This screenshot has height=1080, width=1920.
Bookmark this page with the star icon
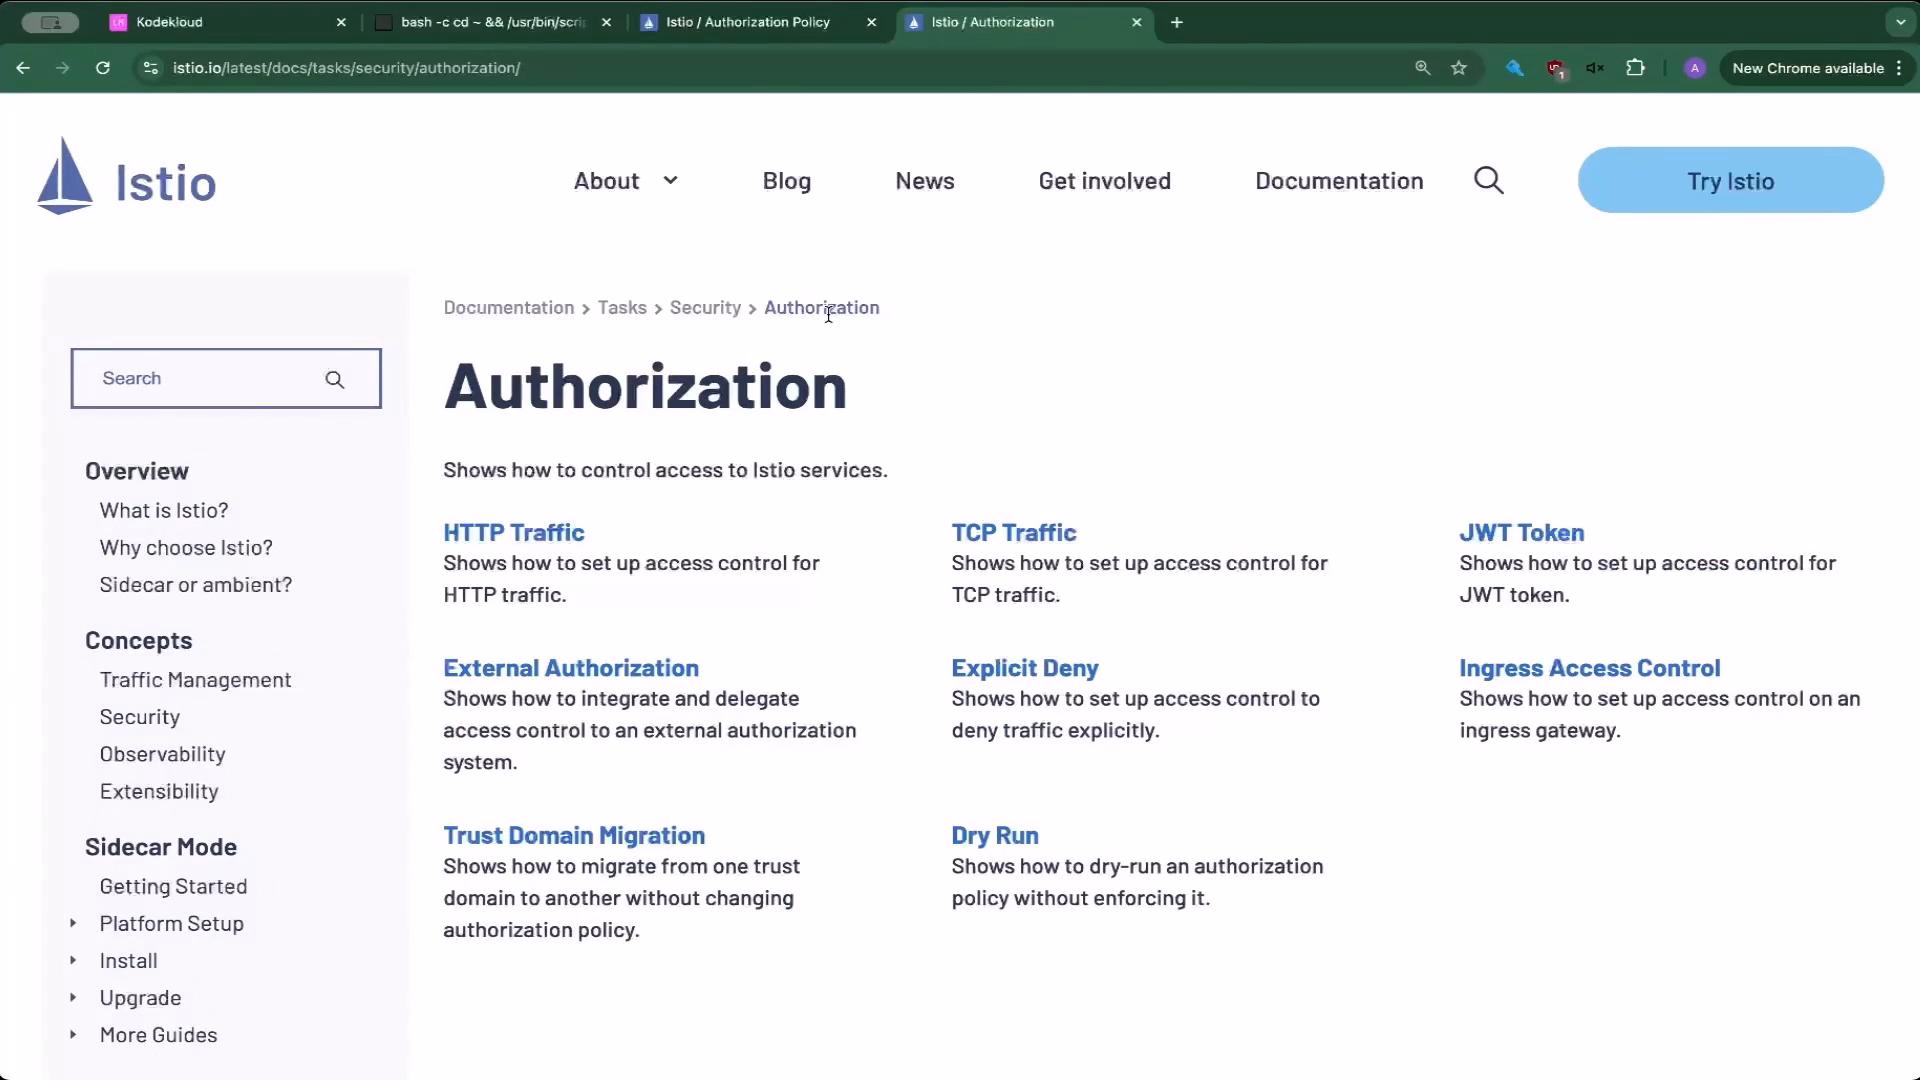click(1459, 68)
